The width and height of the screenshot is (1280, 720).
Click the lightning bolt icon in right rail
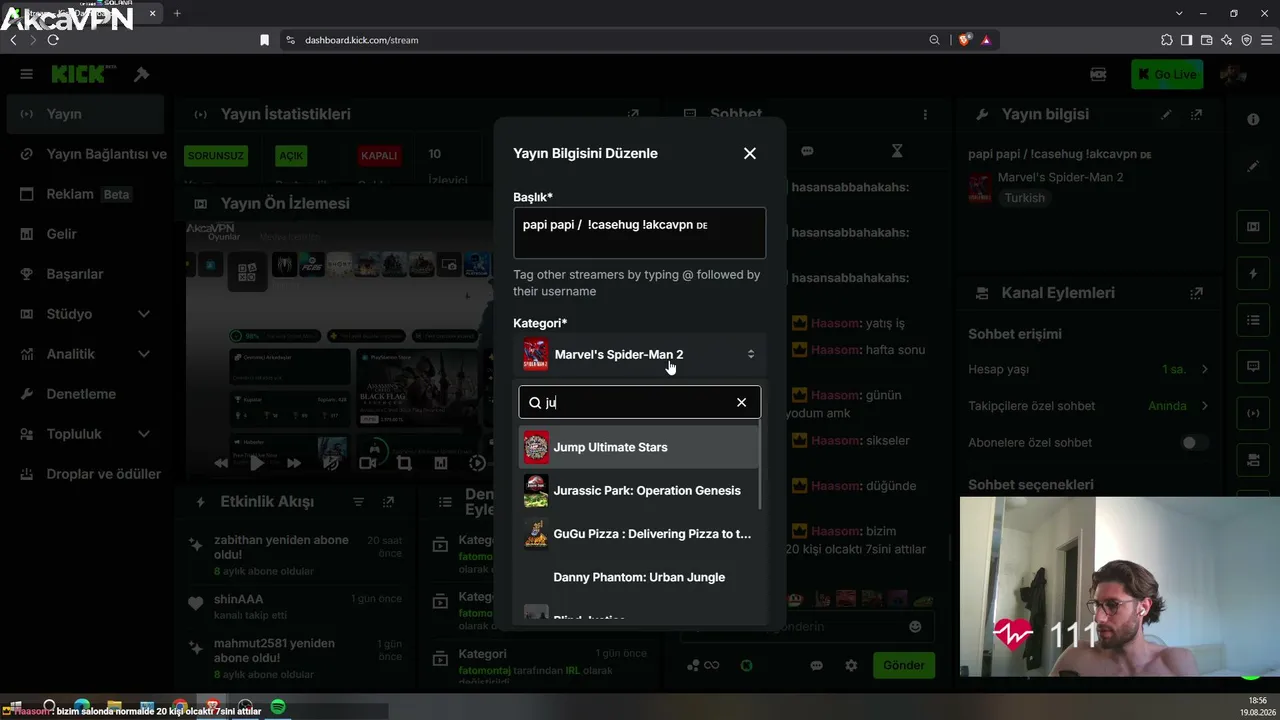point(1253,273)
